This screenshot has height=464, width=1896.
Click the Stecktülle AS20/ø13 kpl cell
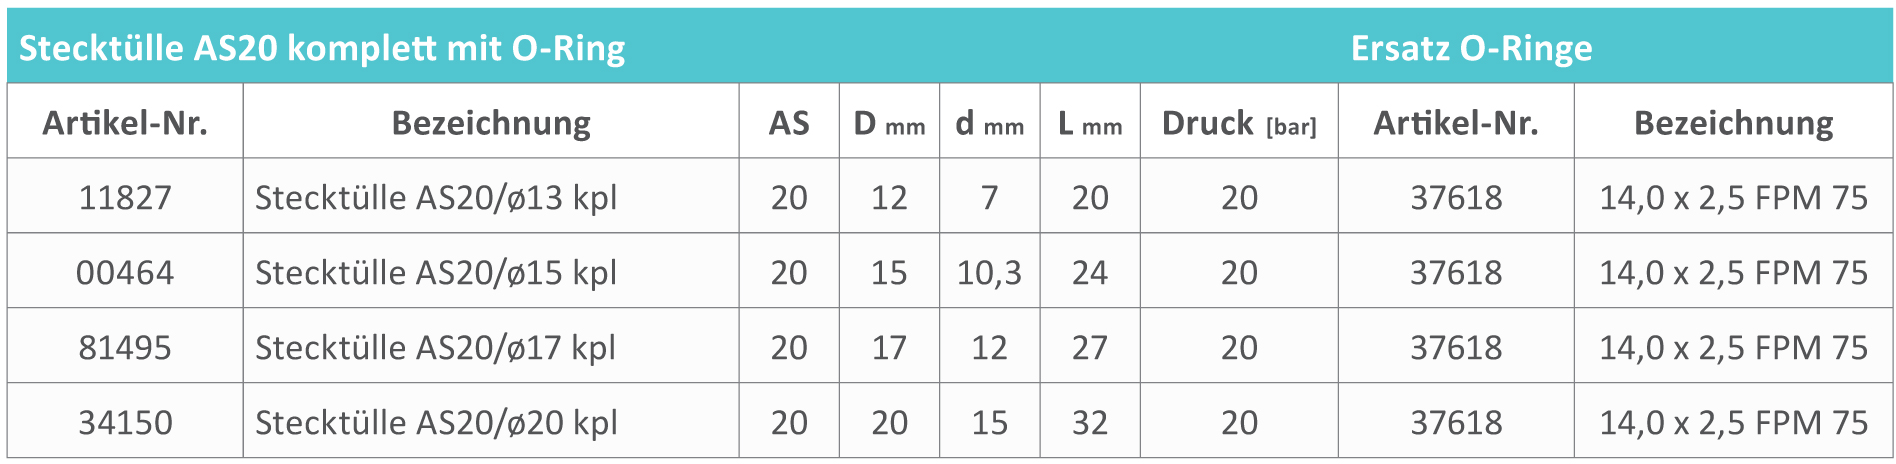click(x=436, y=197)
